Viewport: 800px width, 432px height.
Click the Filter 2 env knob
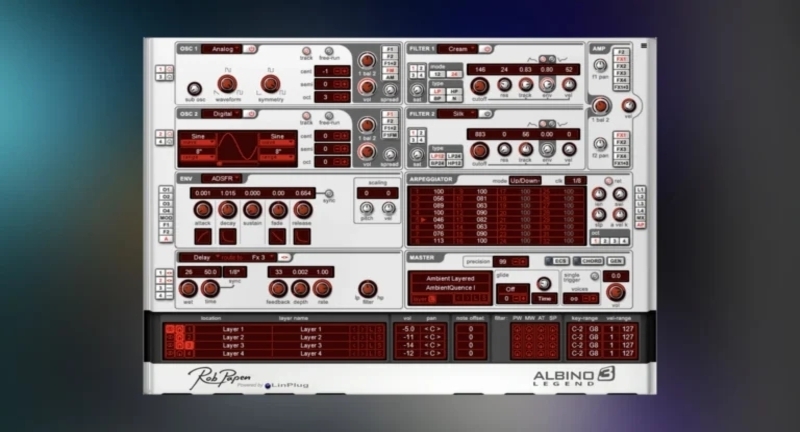(547, 149)
